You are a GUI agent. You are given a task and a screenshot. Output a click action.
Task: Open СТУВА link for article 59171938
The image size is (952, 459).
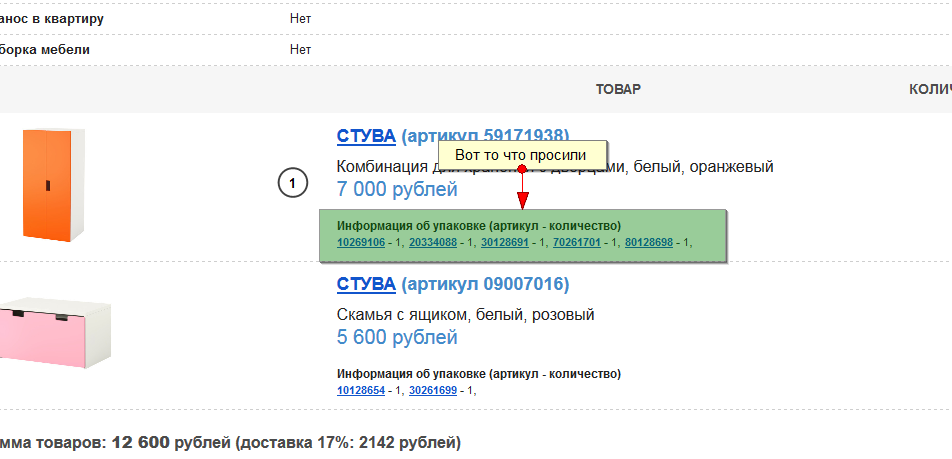[x=366, y=136]
